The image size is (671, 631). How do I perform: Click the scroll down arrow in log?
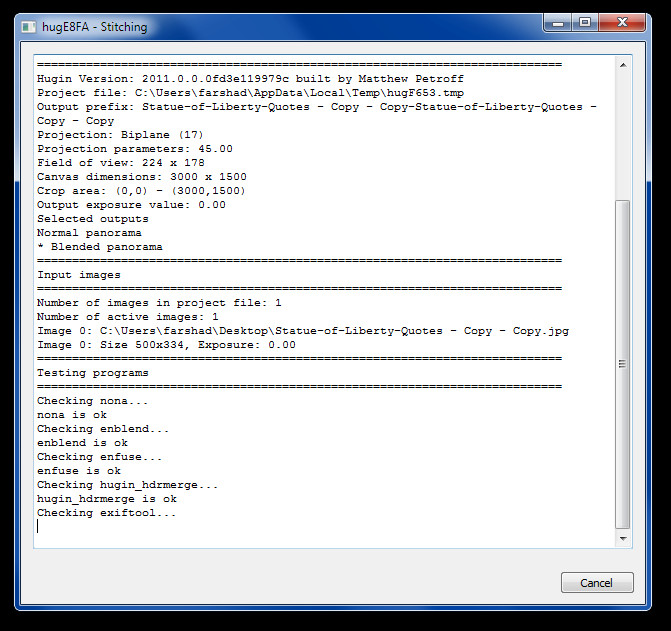coord(623,539)
